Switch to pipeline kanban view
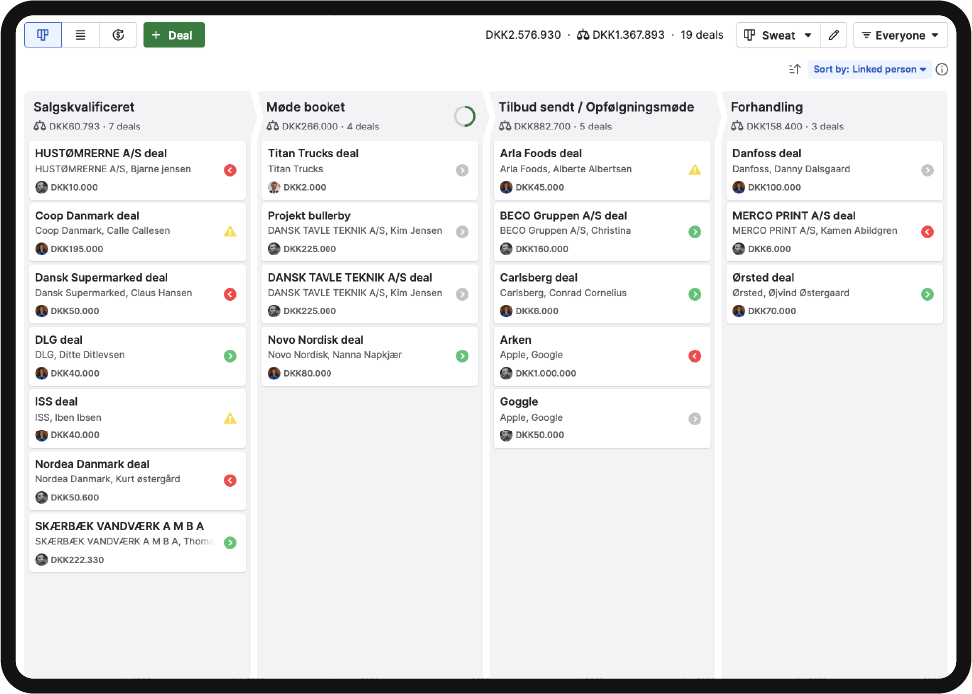This screenshot has width=972, height=694. pos(43,35)
